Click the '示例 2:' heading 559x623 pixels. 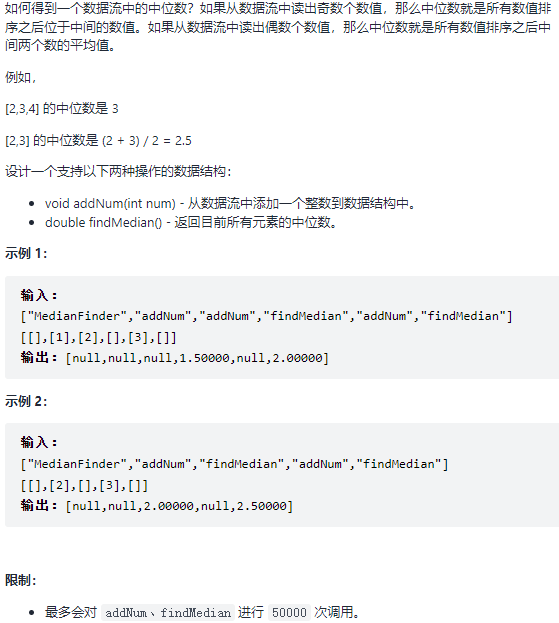pos(26,401)
